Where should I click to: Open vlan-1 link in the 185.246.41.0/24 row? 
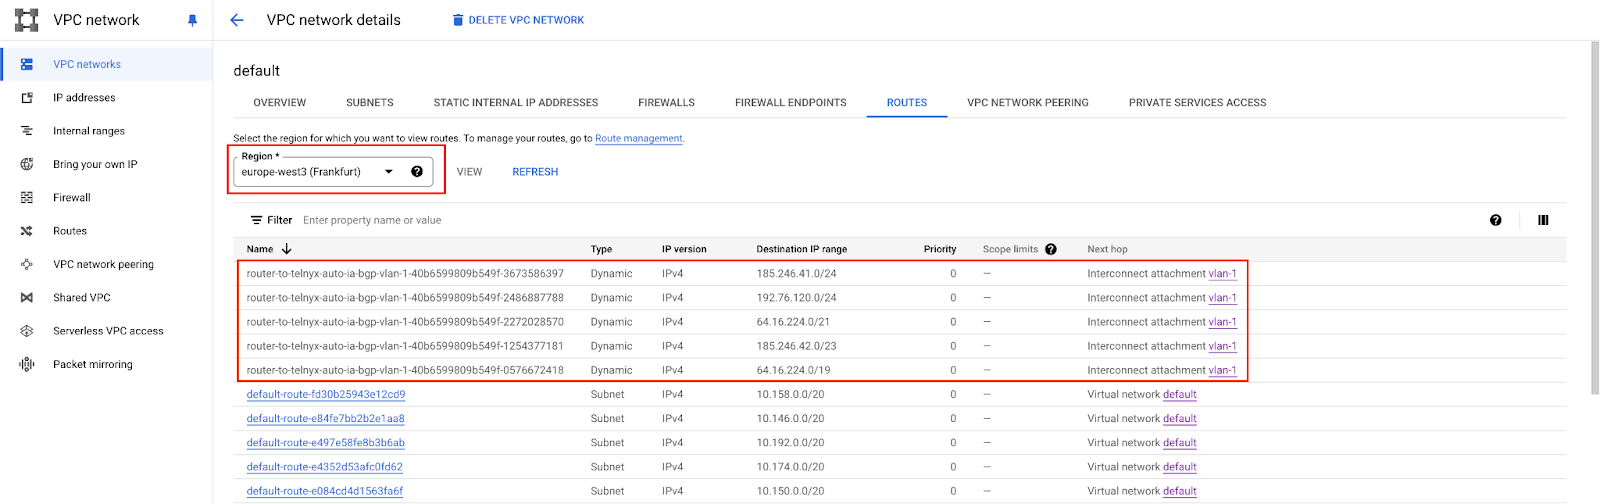(x=1223, y=274)
